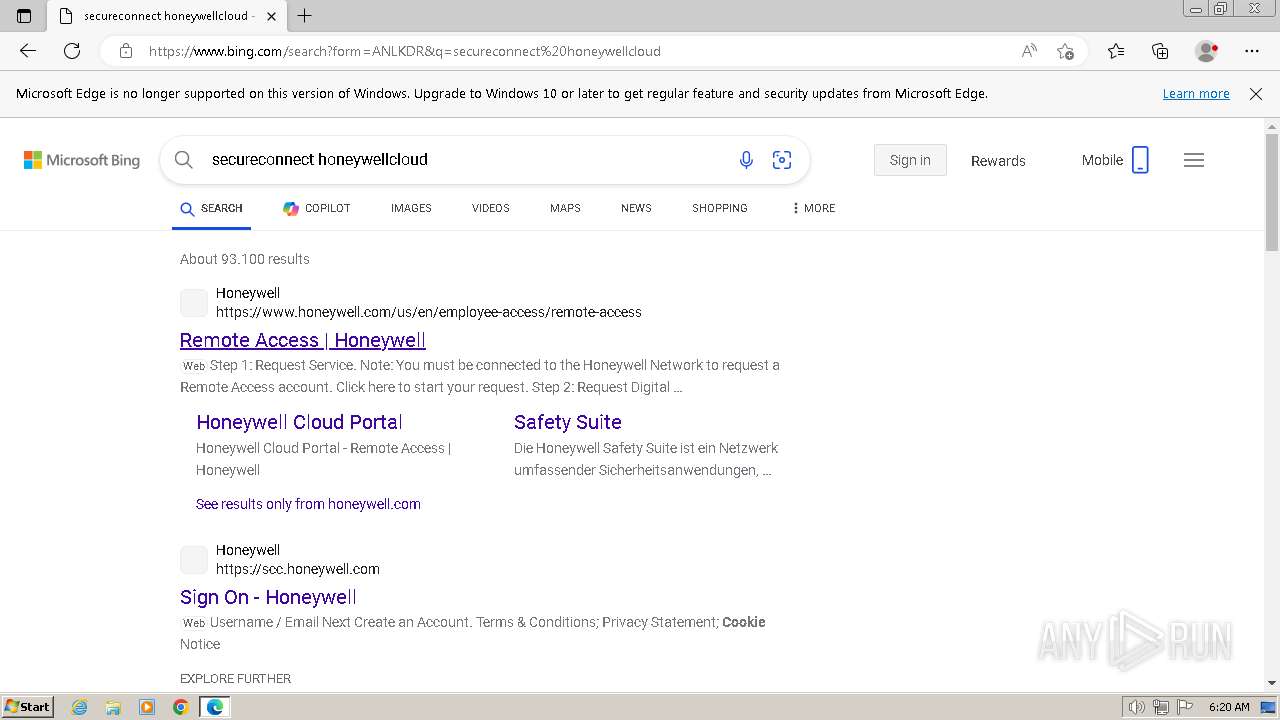Go to Microsoft Bing home logo

pyautogui.click(x=82, y=160)
